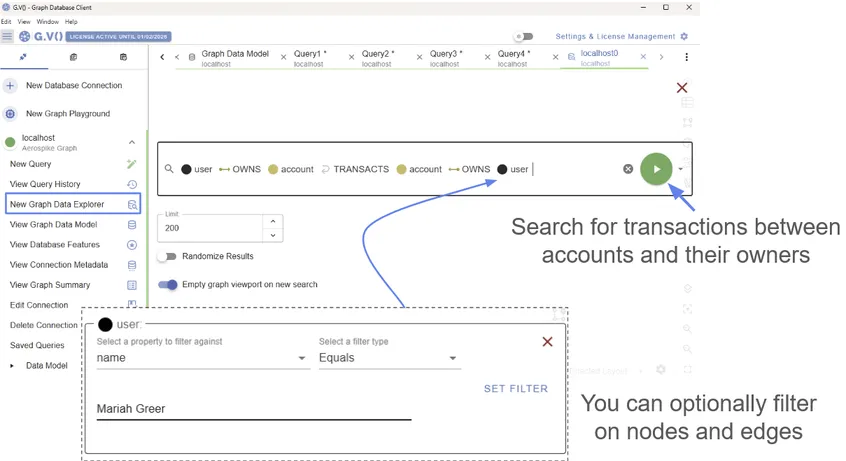This screenshot has height=461, width=846.
Task: Click the plus icon for New Database Connection
Action: click(x=10, y=85)
